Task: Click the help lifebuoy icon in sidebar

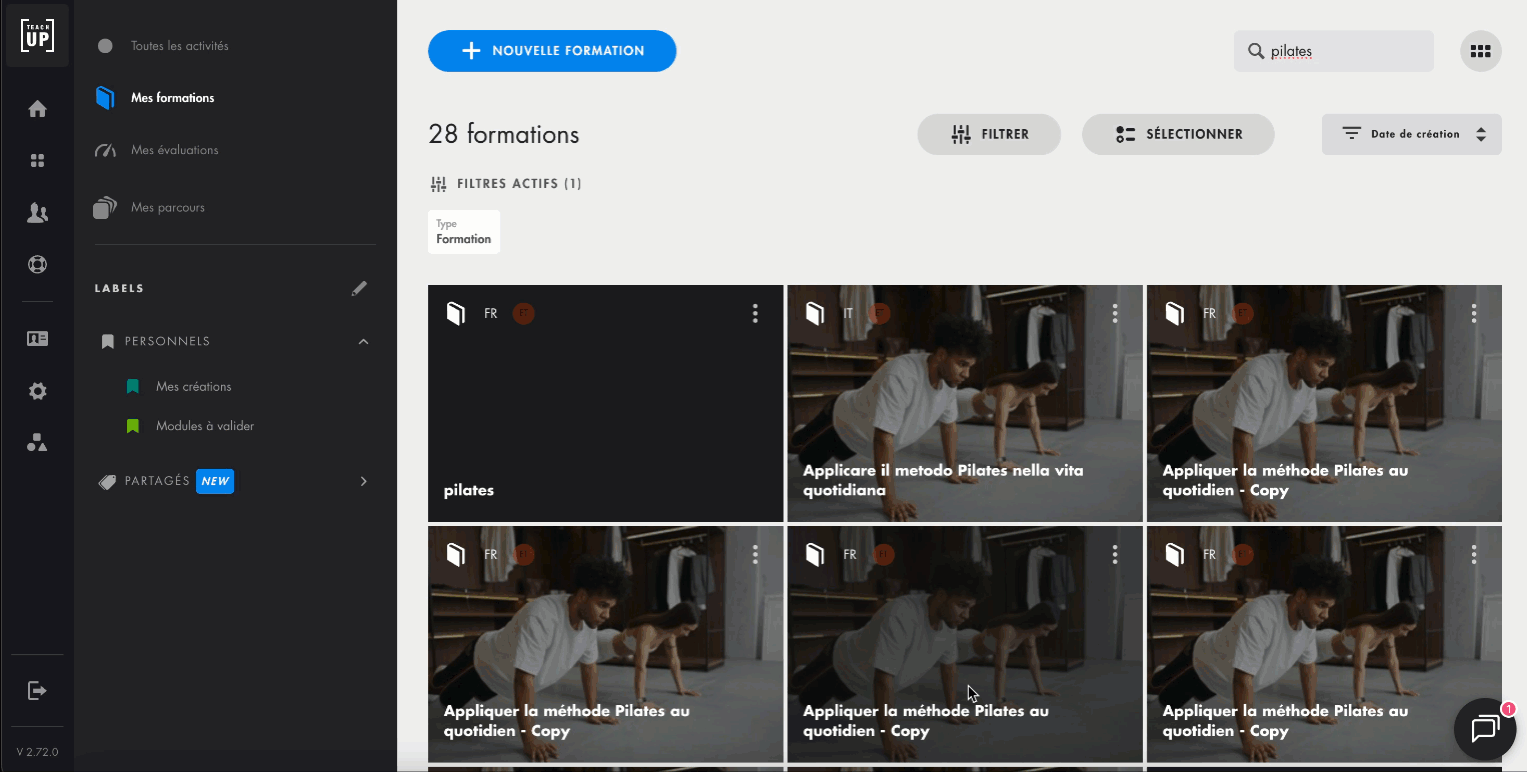Action: point(37,264)
